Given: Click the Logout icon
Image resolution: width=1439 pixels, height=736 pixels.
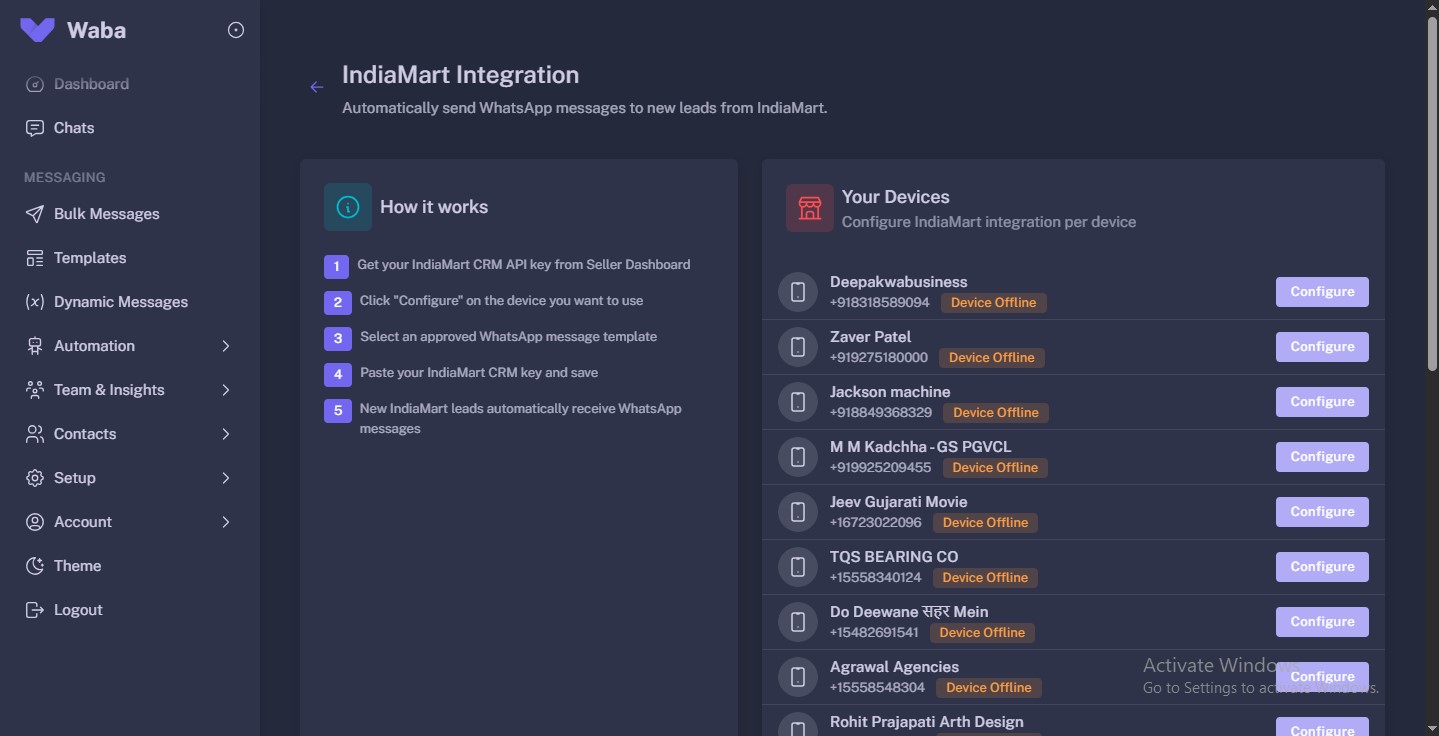Looking at the screenshot, I should pos(33,609).
